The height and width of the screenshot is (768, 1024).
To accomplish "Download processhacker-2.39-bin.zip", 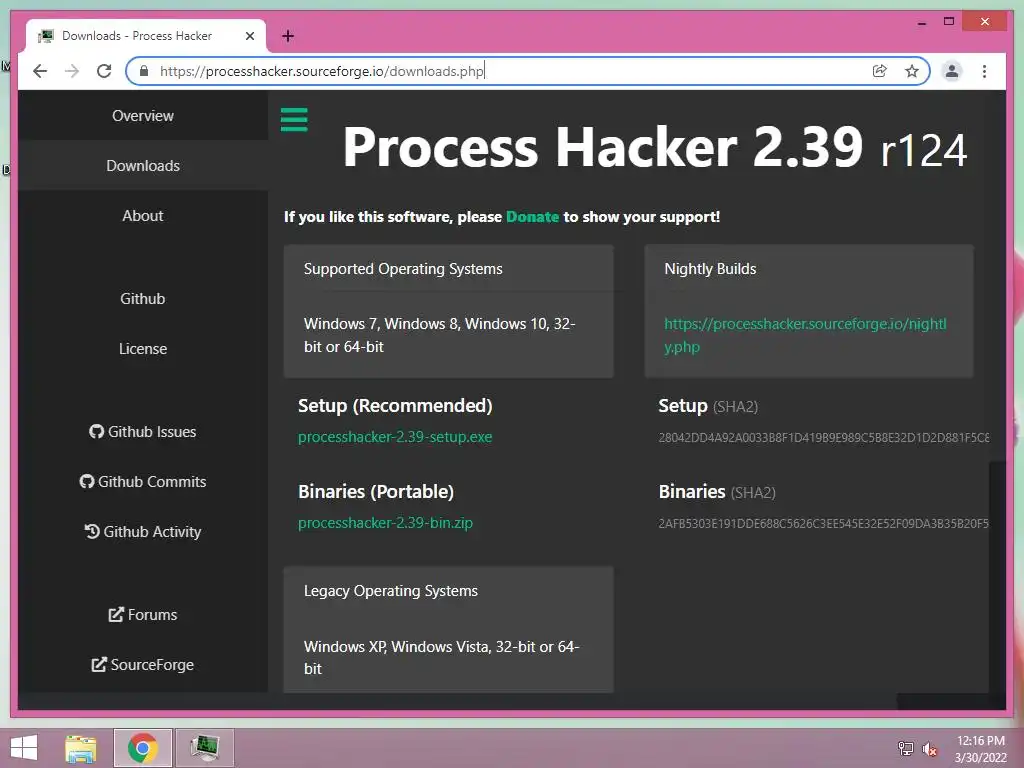I will pyautogui.click(x=385, y=523).
